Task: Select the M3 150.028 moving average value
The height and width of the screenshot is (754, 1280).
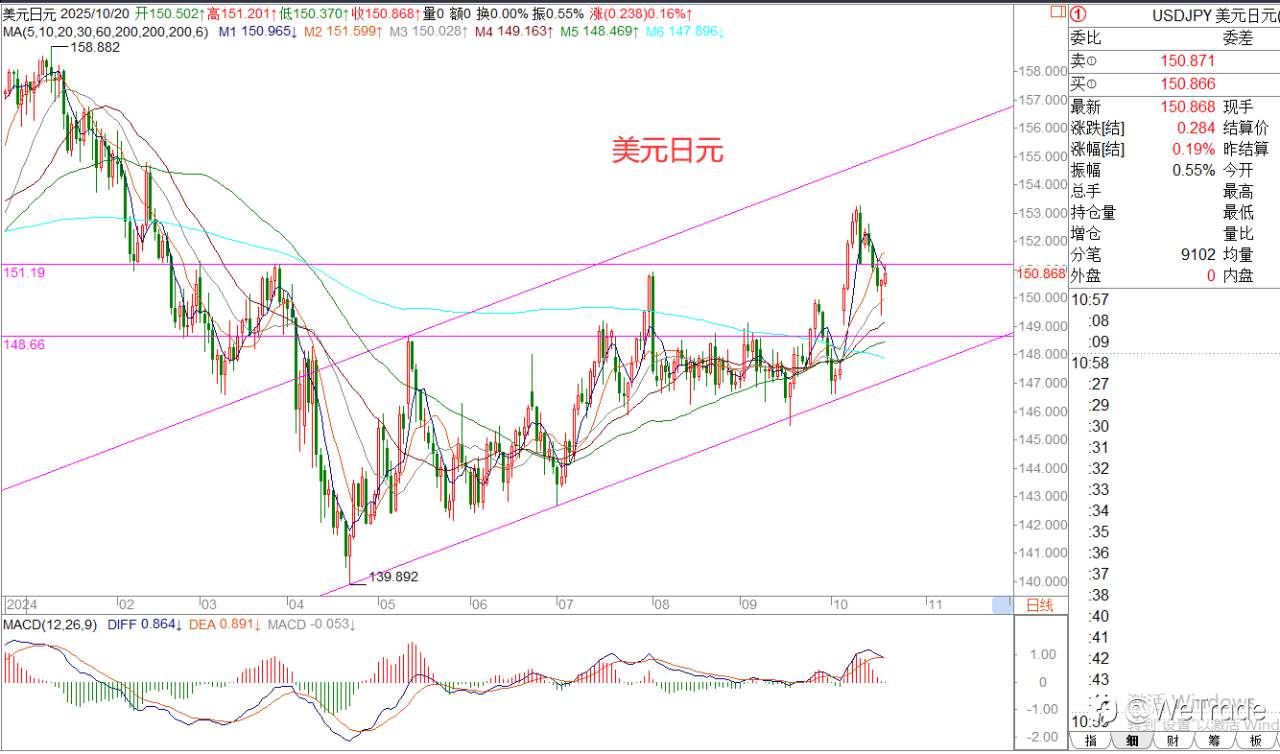Action: pos(430,32)
